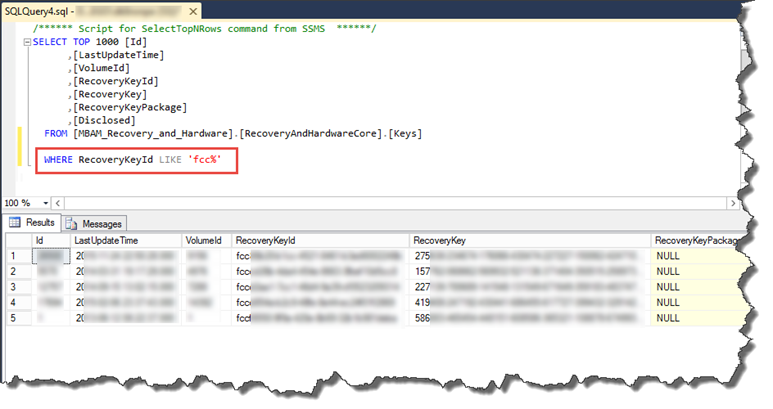Click the RecoveryKey cell starting with 227

coord(530,287)
